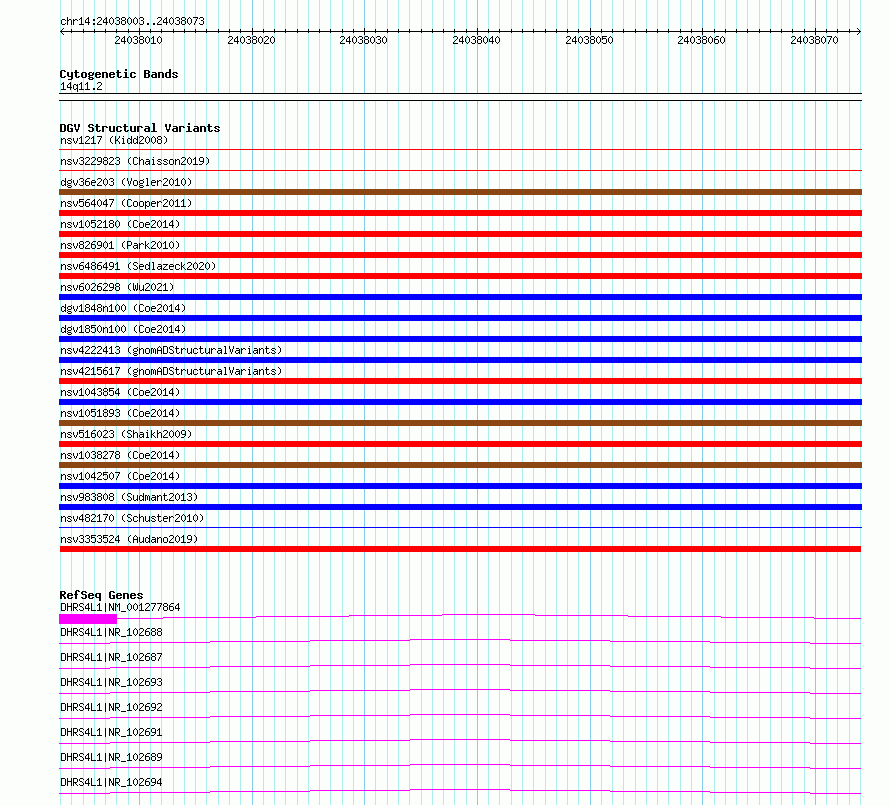Click the Cytogenetic Bands track title
This screenshot has height=805, width=890.
[119, 74]
